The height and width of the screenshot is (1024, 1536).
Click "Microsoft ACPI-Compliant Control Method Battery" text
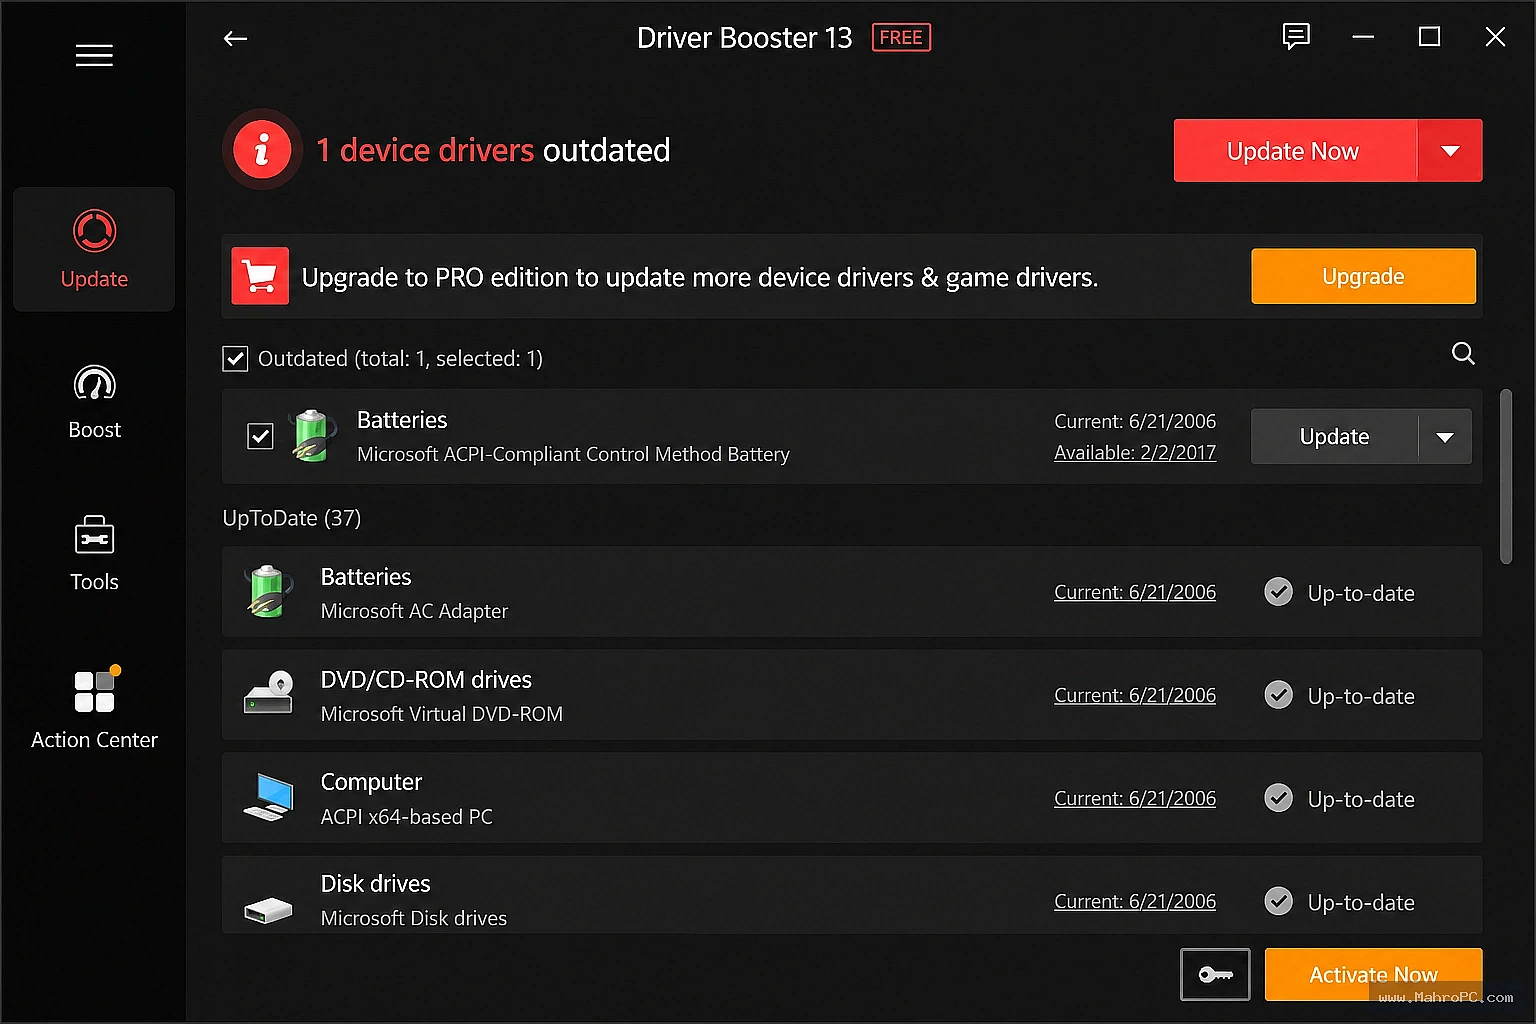(573, 454)
